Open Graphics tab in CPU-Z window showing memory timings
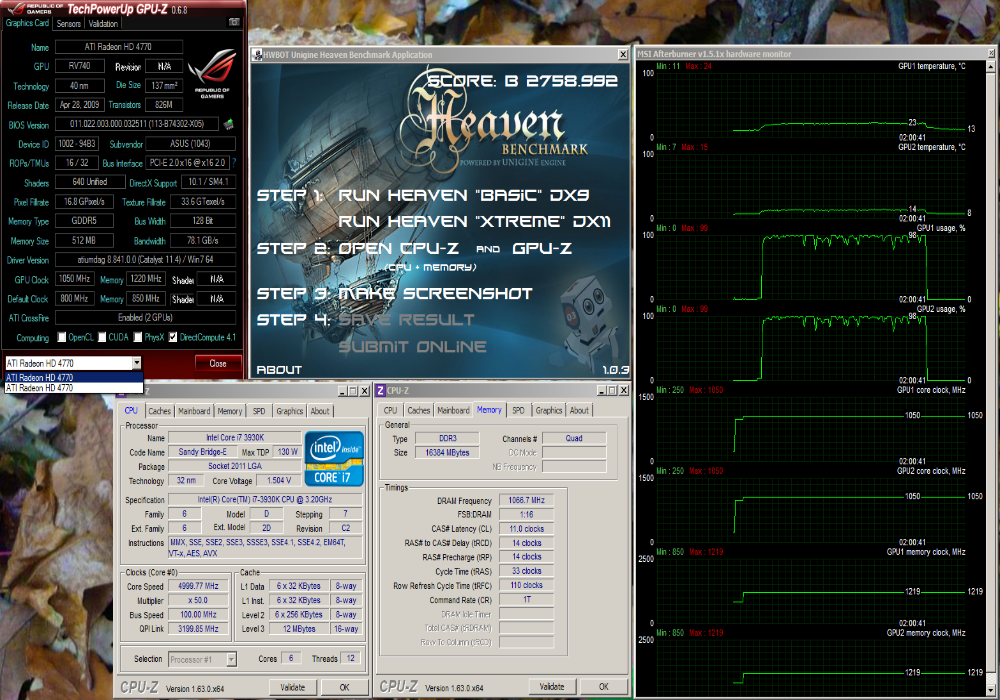Viewport: 1000px width, 700px height. point(549,411)
